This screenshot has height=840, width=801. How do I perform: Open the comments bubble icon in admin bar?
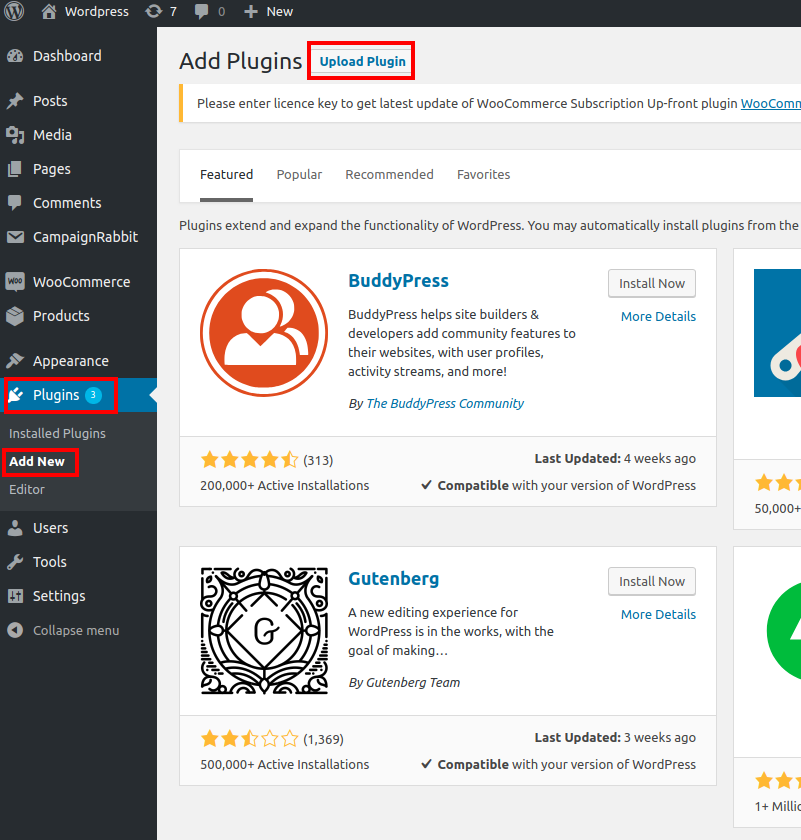pyautogui.click(x=201, y=12)
